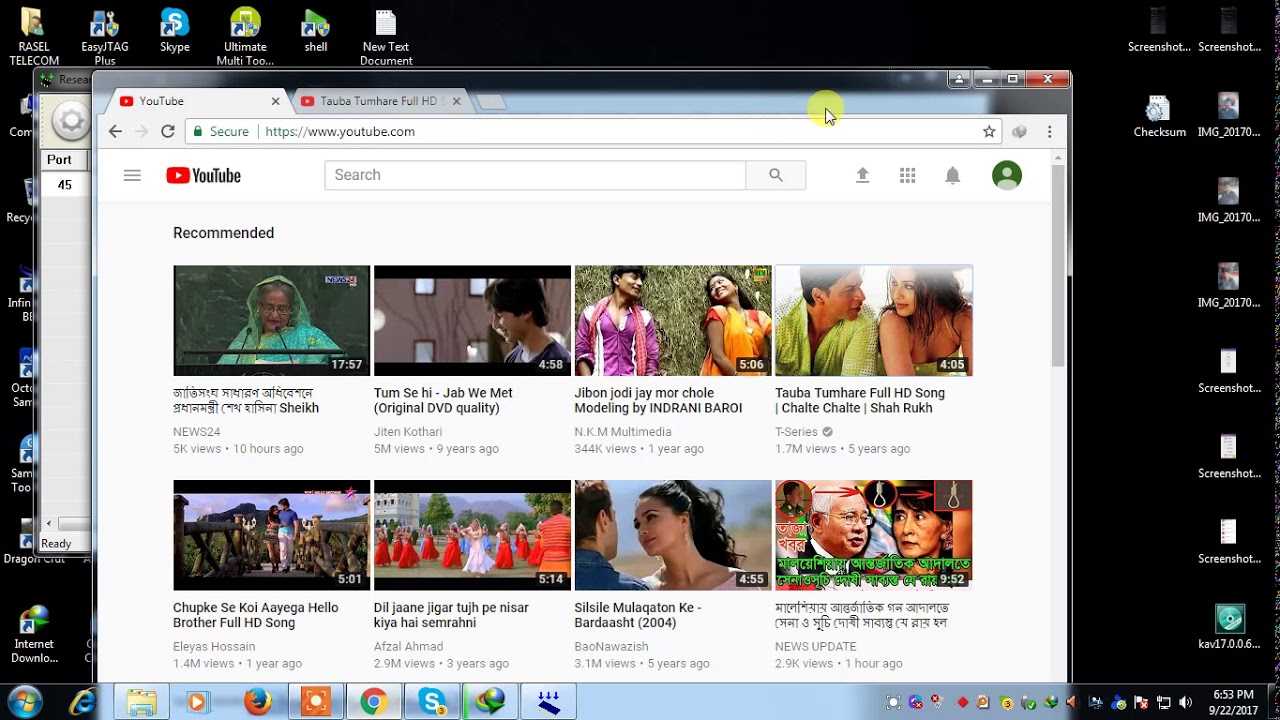The width and height of the screenshot is (1280, 720).
Task: Click the volume speaker tray icon
Action: pos(1186,703)
